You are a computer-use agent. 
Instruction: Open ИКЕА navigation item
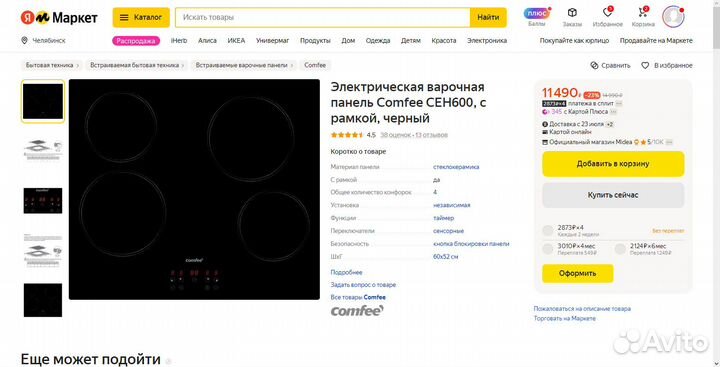click(x=236, y=40)
